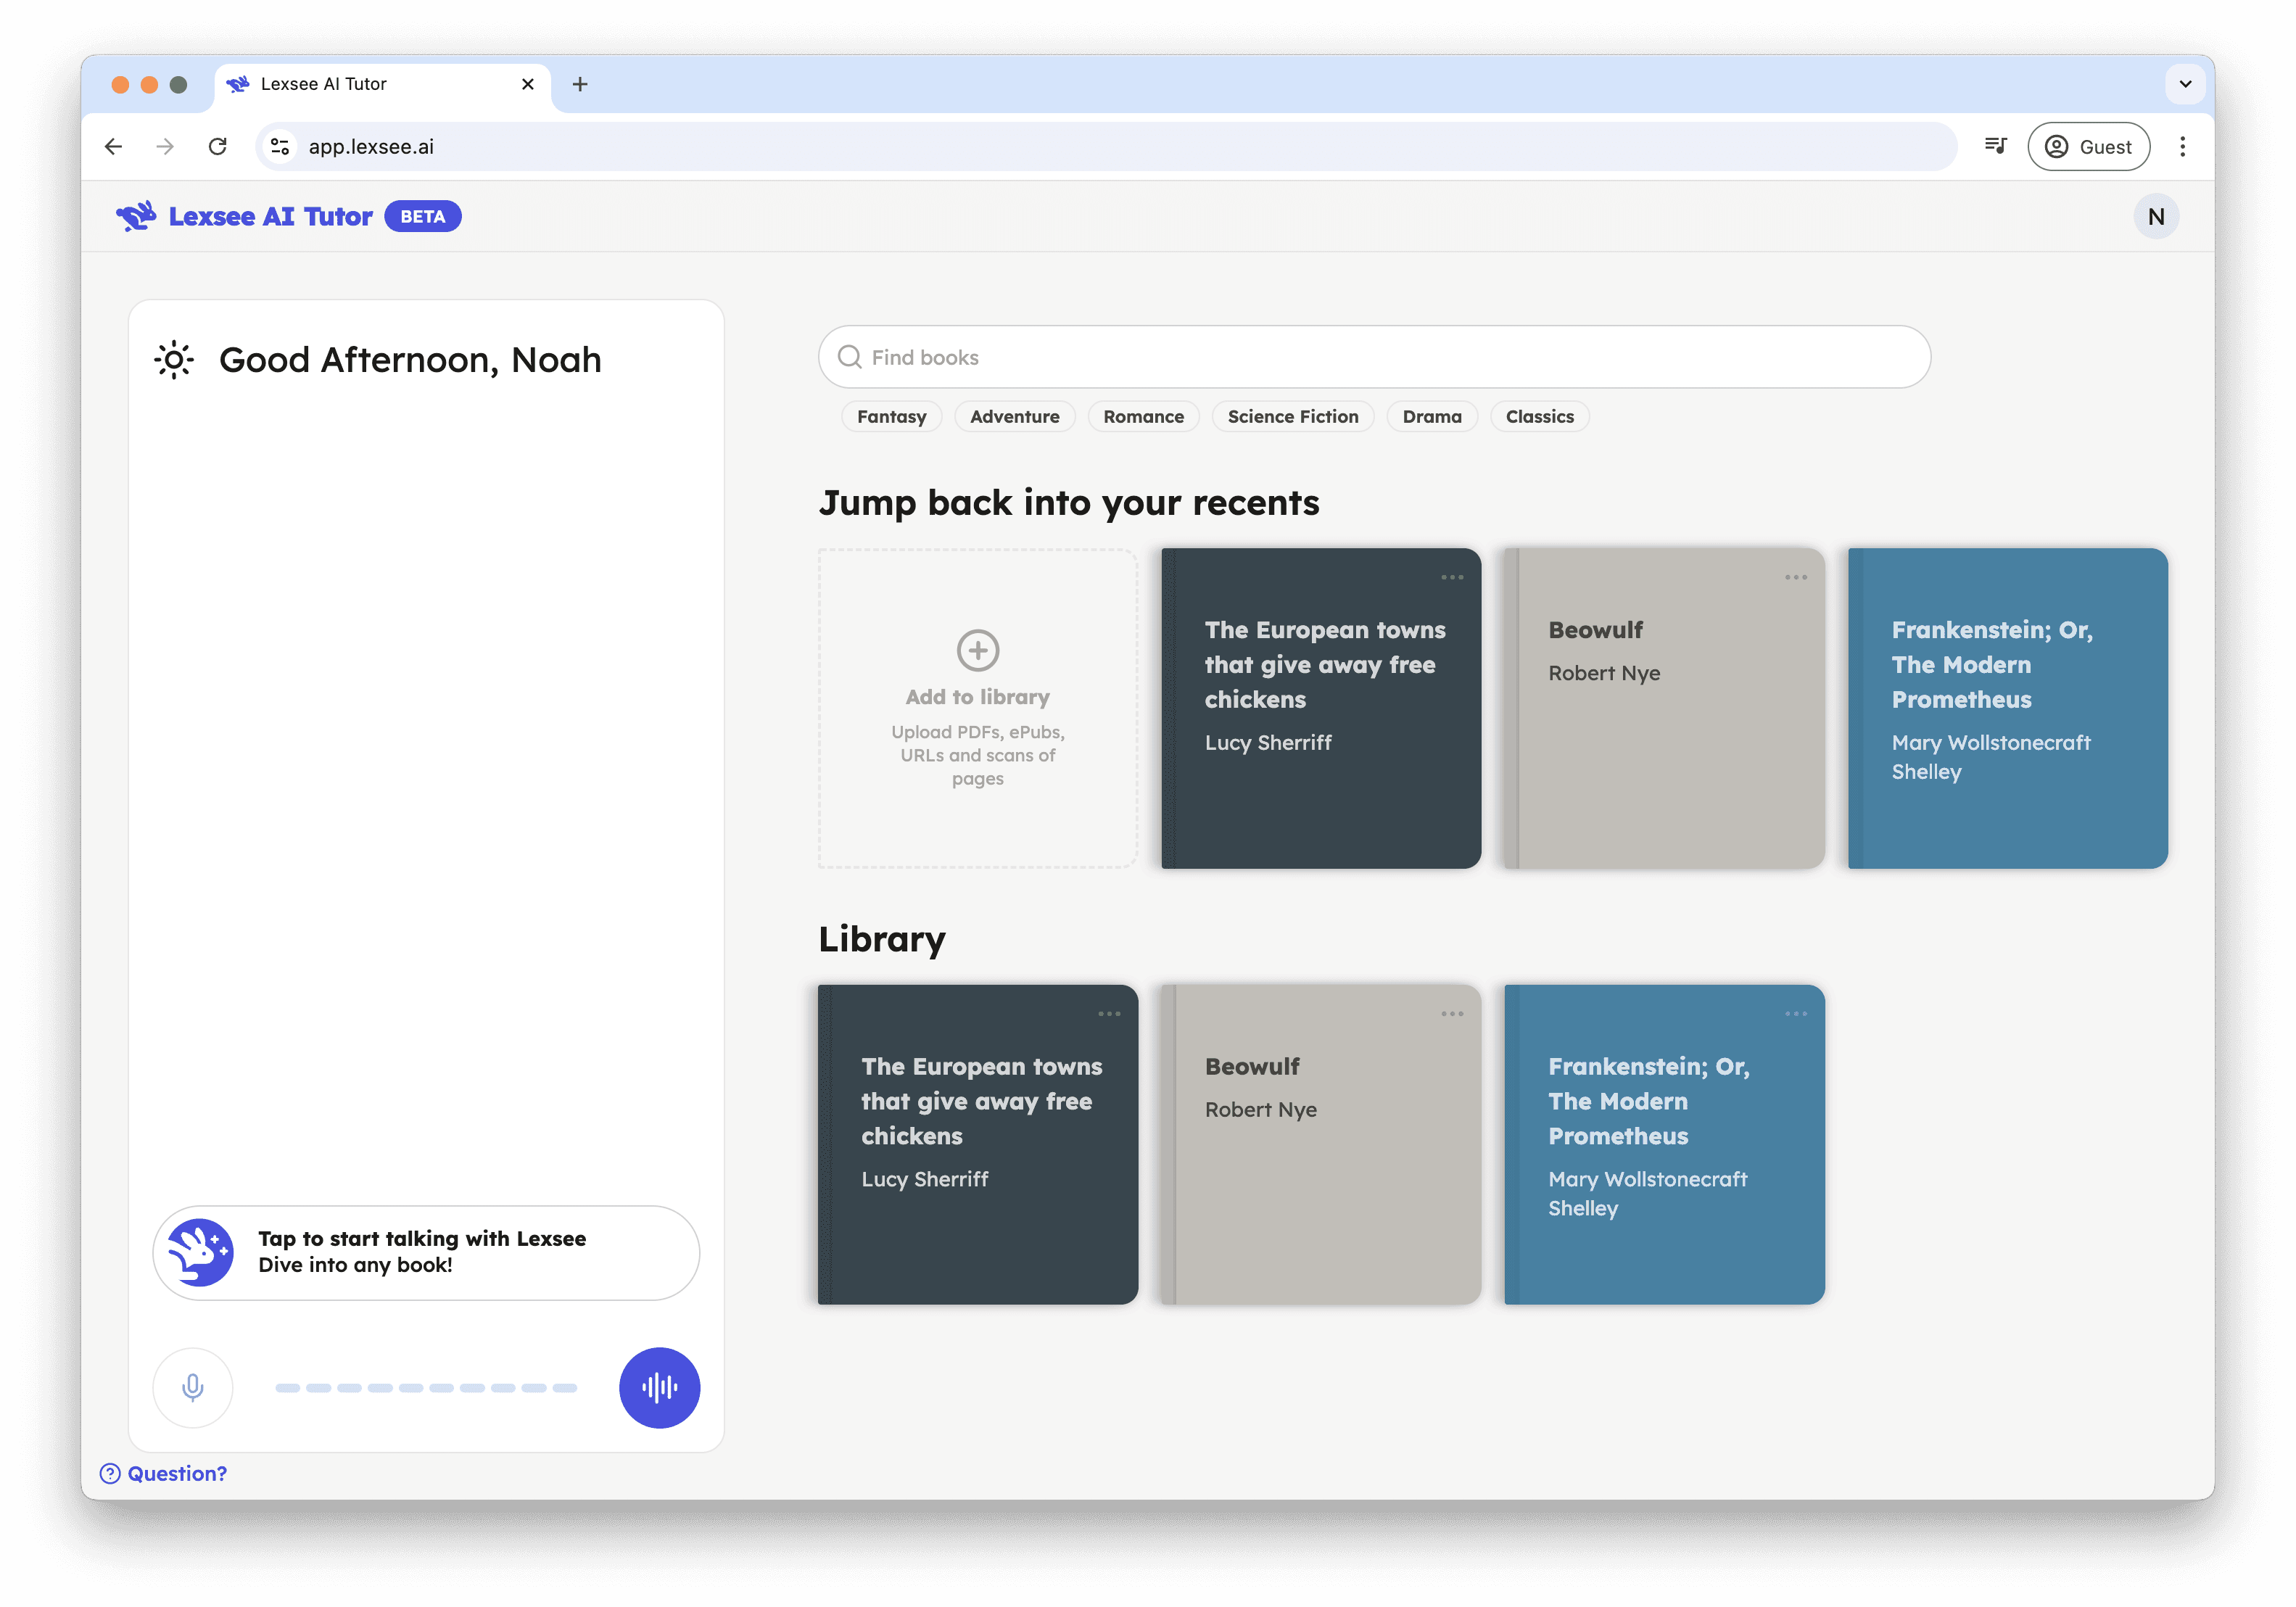Click the browser forward arrow

(x=165, y=146)
